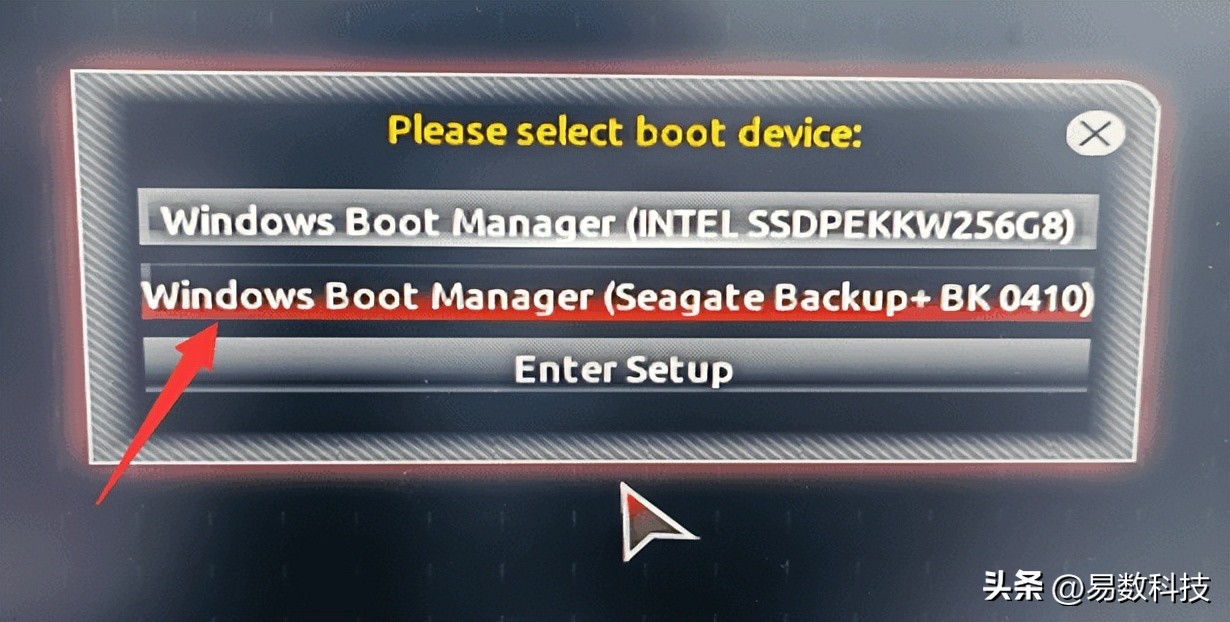
Task: Select Windows Boot Manager (Seagate Backup+ BK 0410)
Action: (618, 294)
